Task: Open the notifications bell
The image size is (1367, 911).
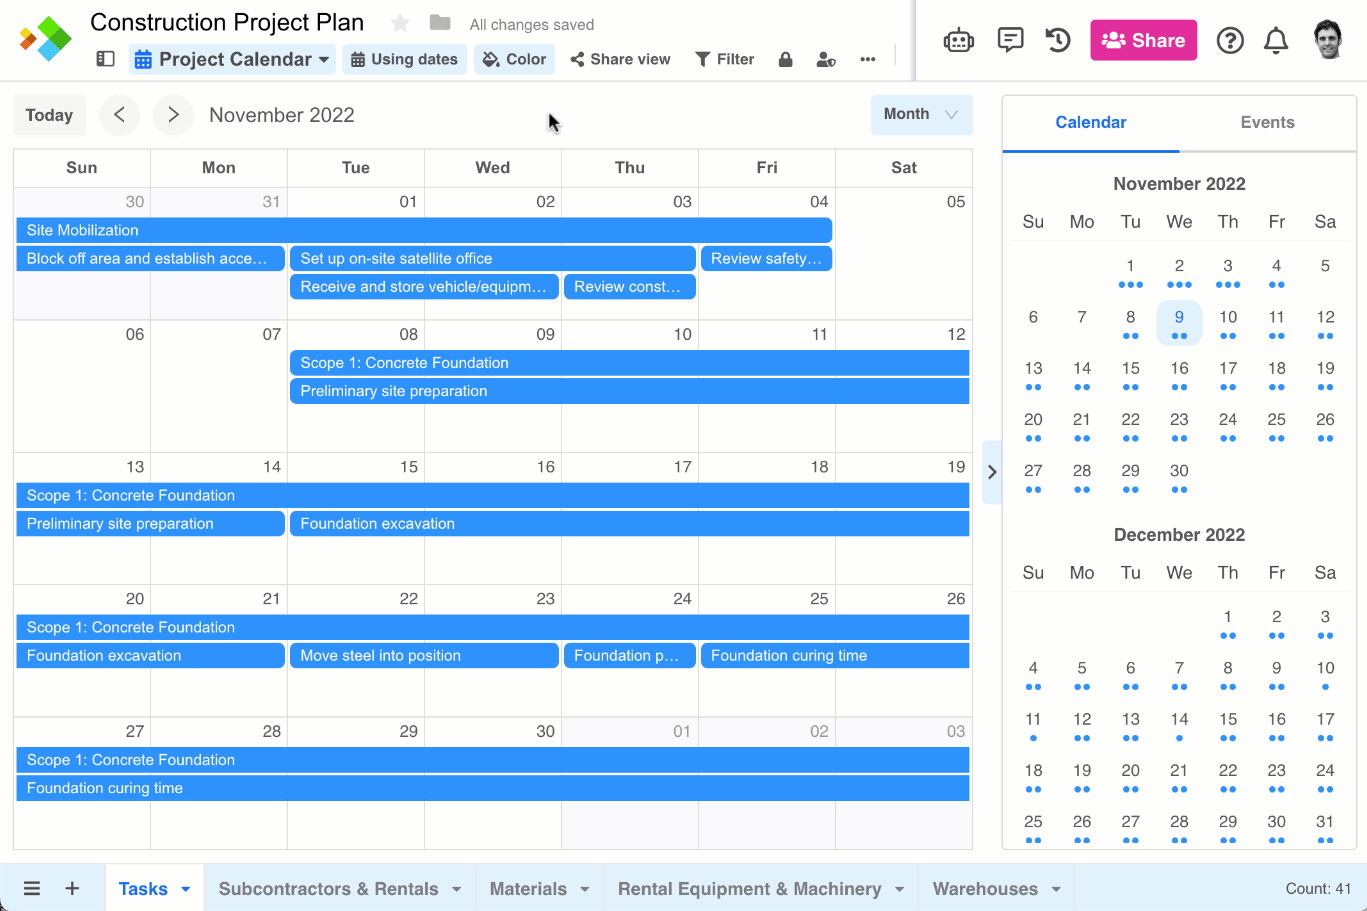Action: tap(1276, 41)
